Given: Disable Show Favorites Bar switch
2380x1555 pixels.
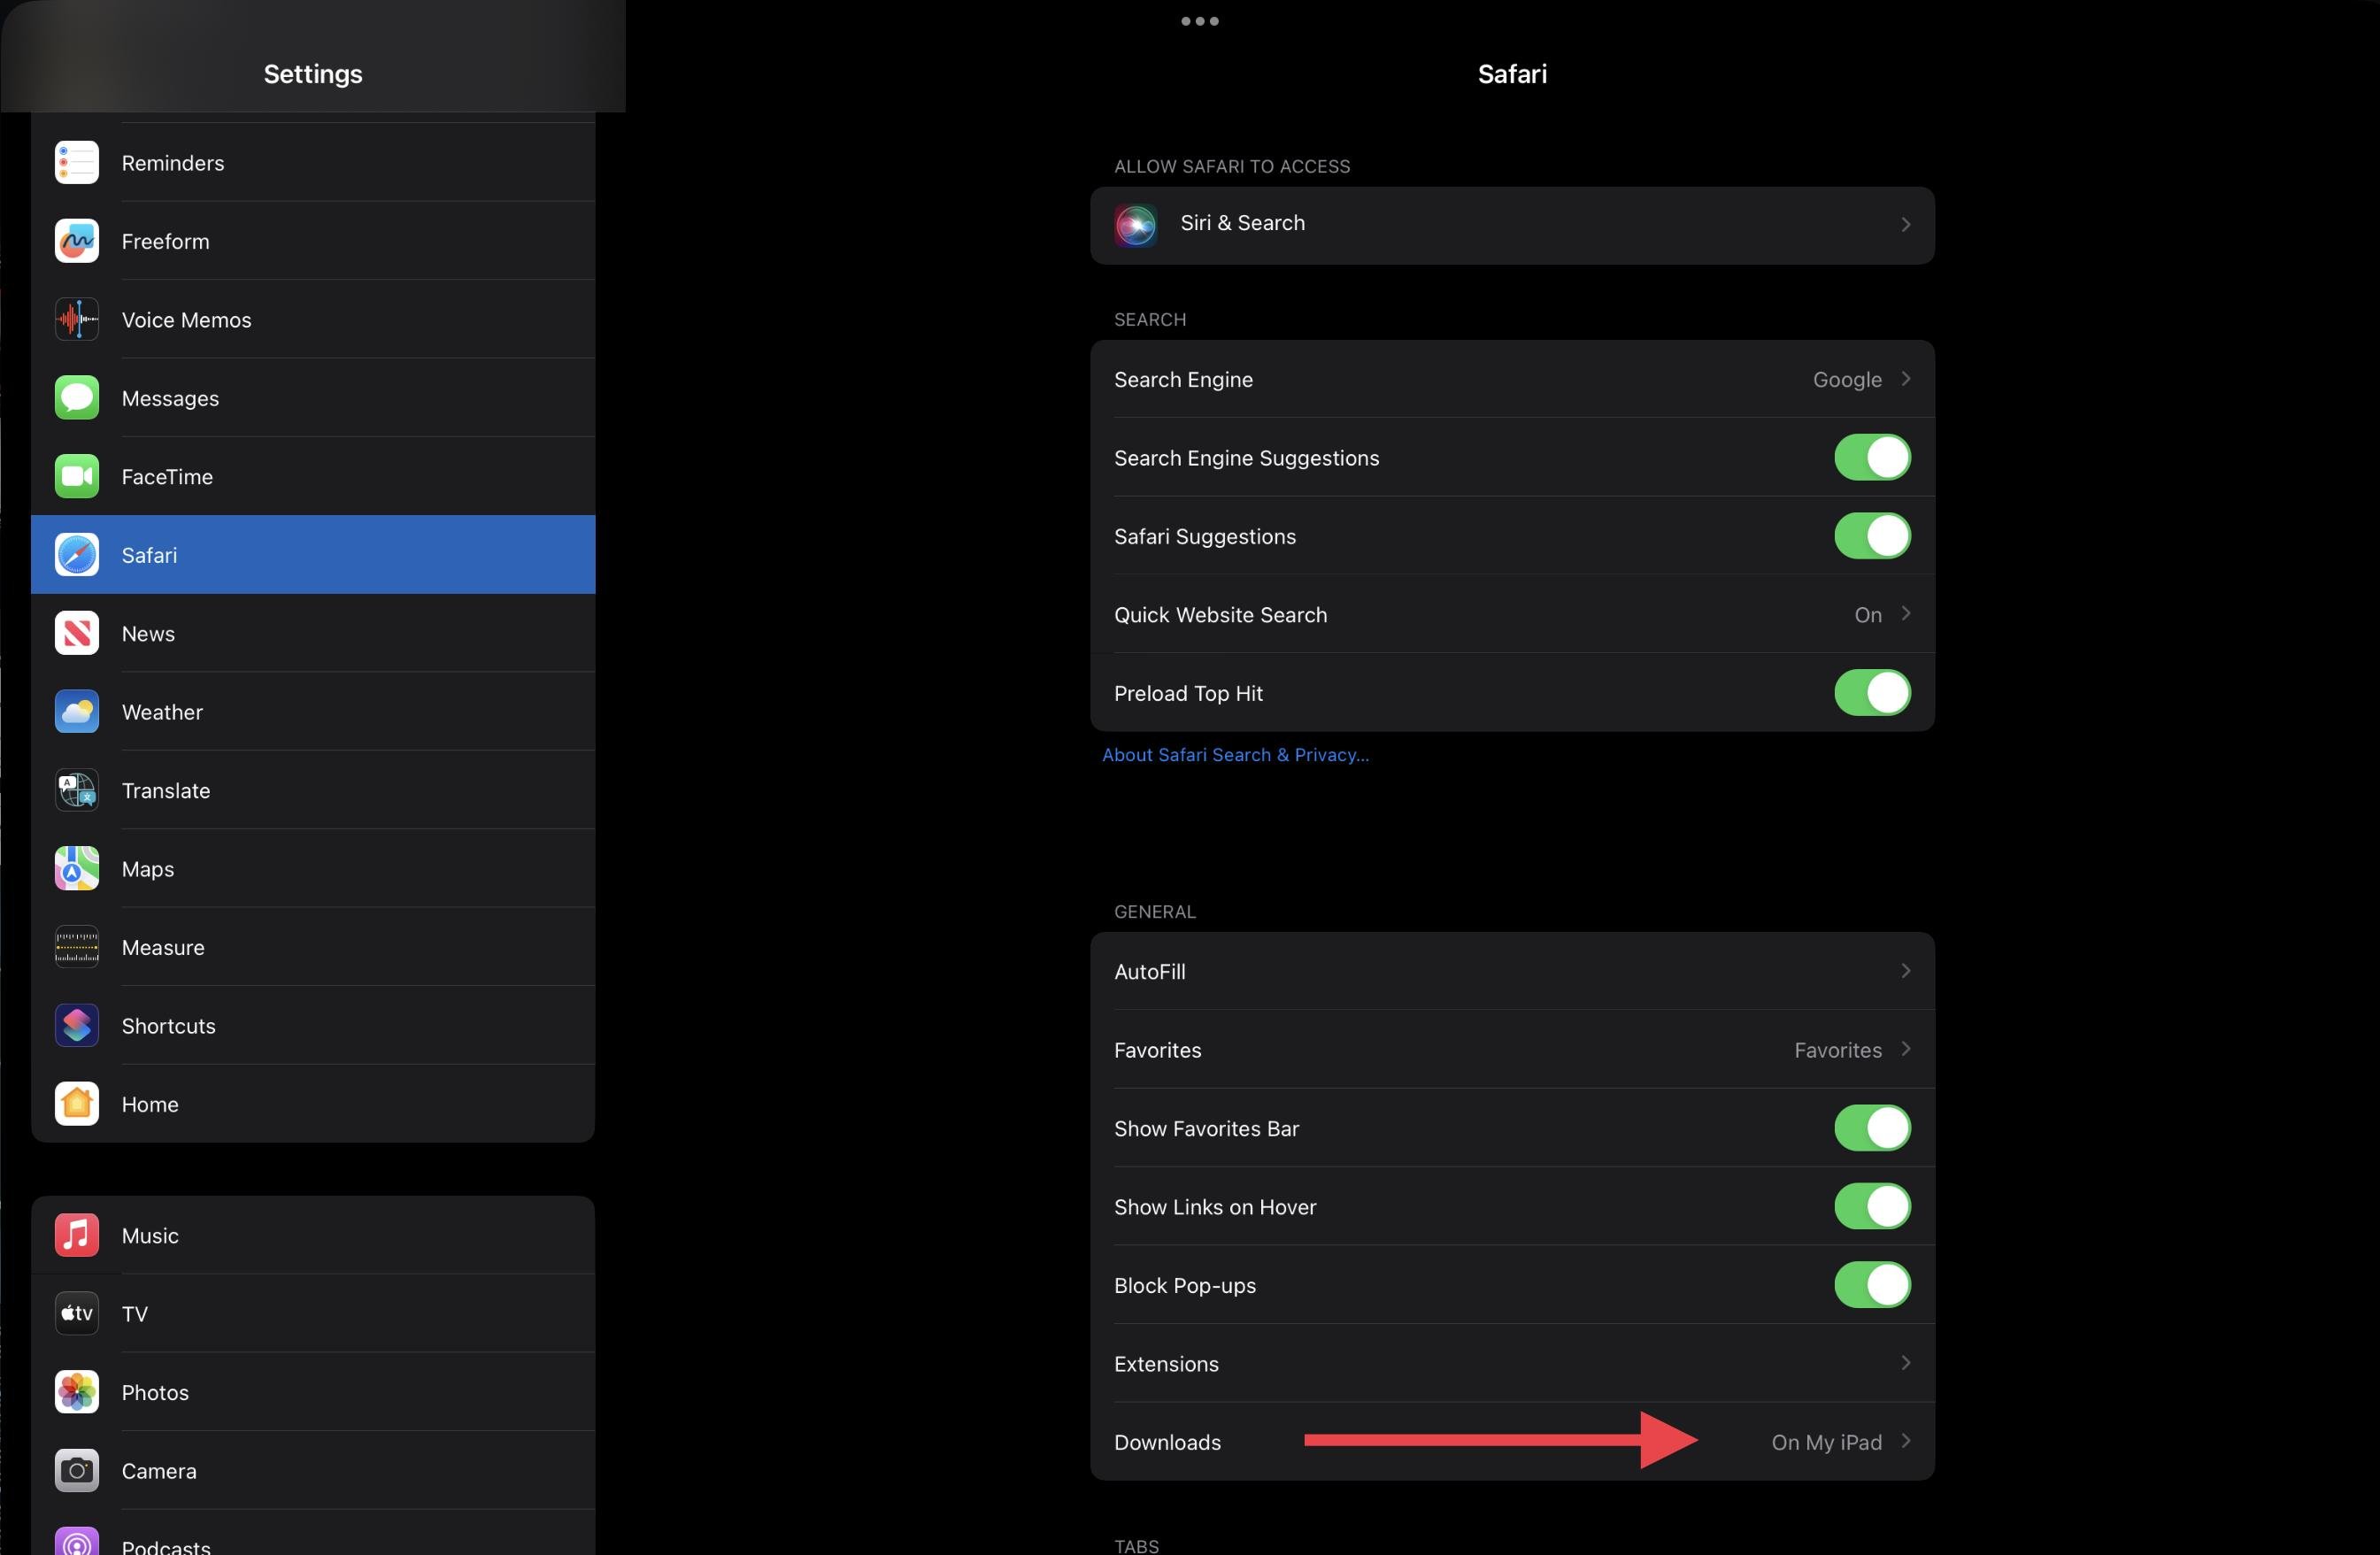Looking at the screenshot, I should (x=1871, y=1128).
